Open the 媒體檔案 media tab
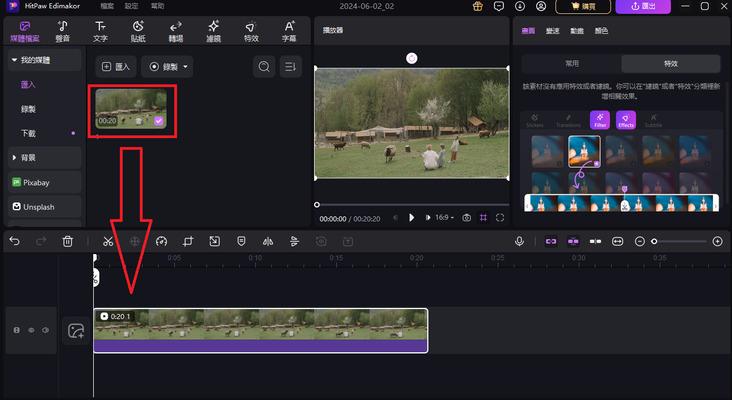 point(25,31)
